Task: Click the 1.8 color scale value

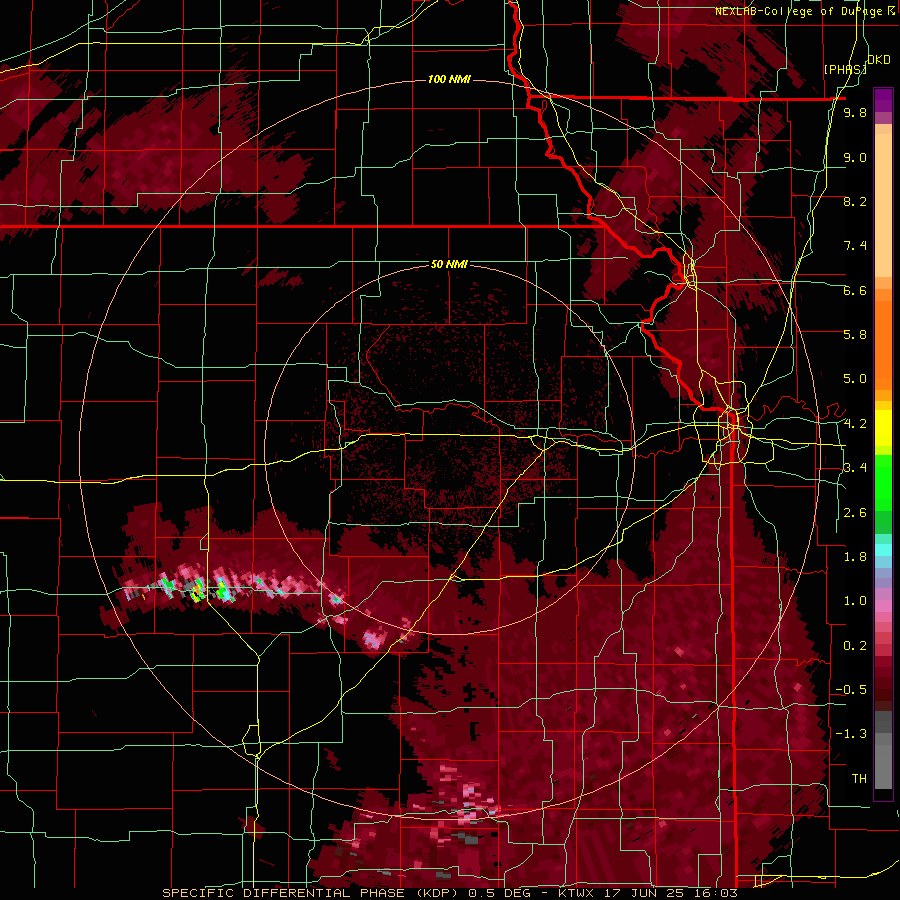Action: pyautogui.click(x=855, y=557)
